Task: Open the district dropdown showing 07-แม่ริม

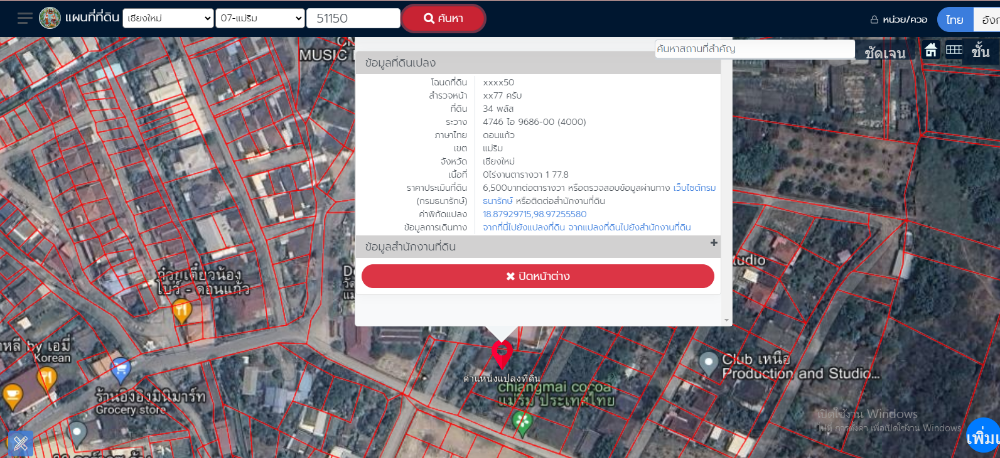Action: point(260,18)
